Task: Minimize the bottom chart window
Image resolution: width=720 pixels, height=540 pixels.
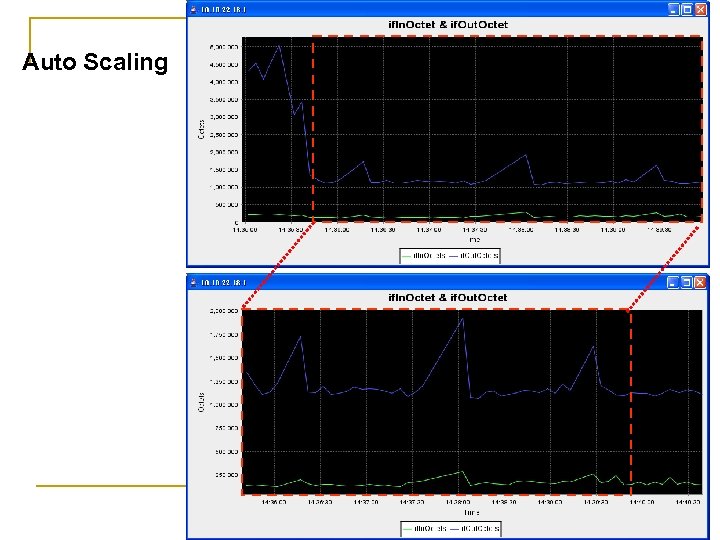Action: click(x=673, y=282)
